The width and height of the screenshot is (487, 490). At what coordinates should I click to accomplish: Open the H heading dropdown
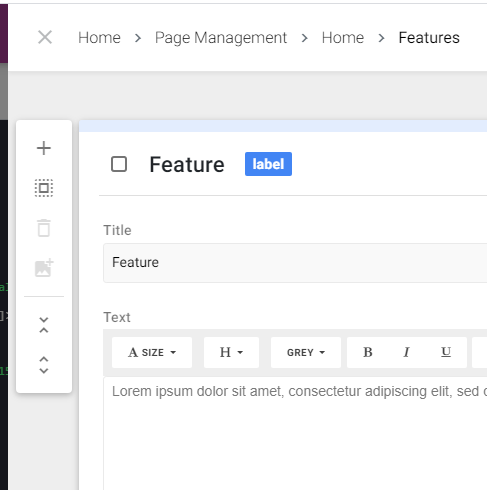click(x=231, y=352)
